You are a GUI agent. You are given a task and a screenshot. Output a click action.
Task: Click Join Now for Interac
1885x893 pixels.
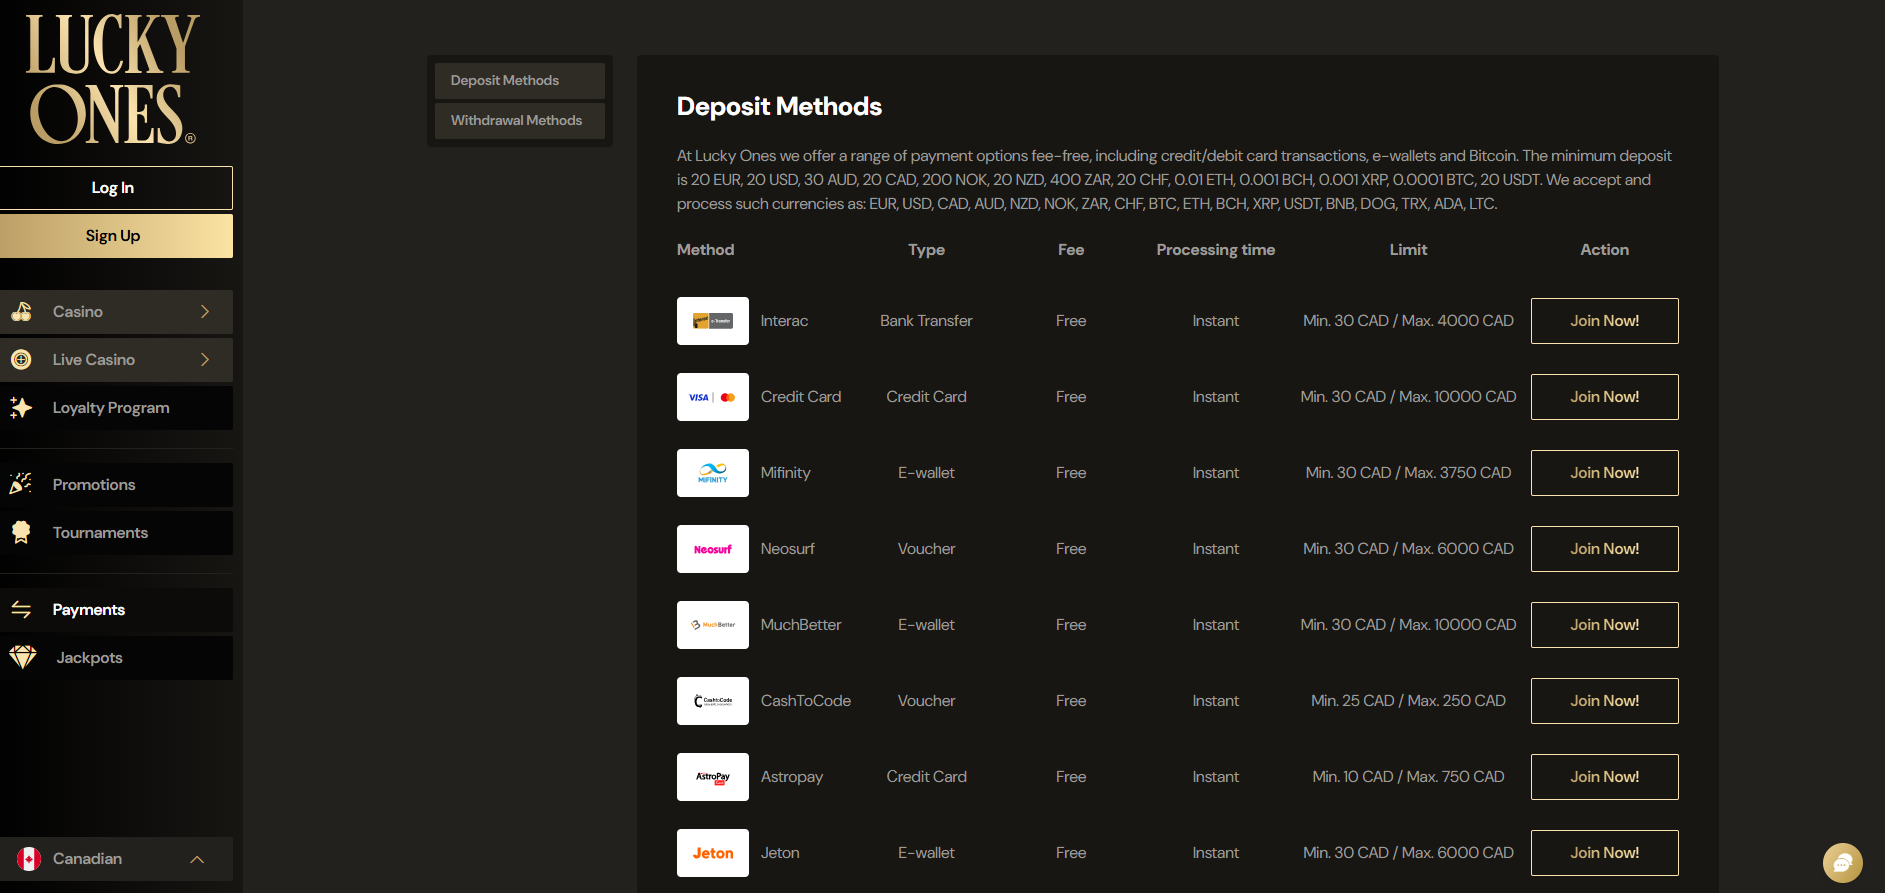point(1604,321)
